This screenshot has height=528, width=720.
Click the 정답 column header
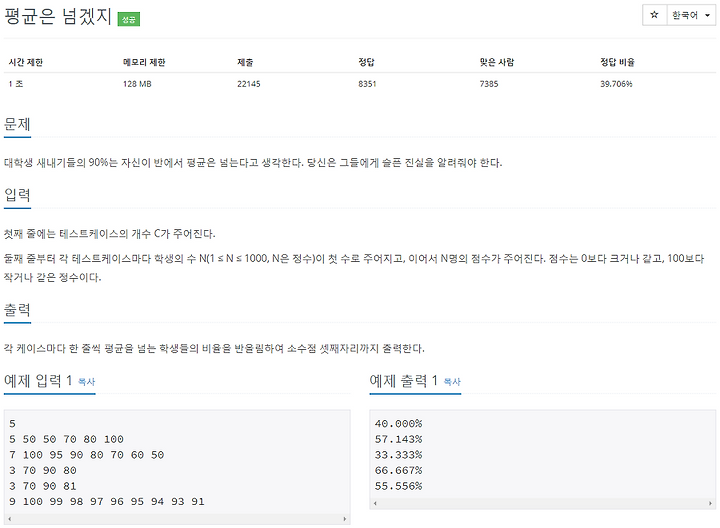tap(366, 62)
